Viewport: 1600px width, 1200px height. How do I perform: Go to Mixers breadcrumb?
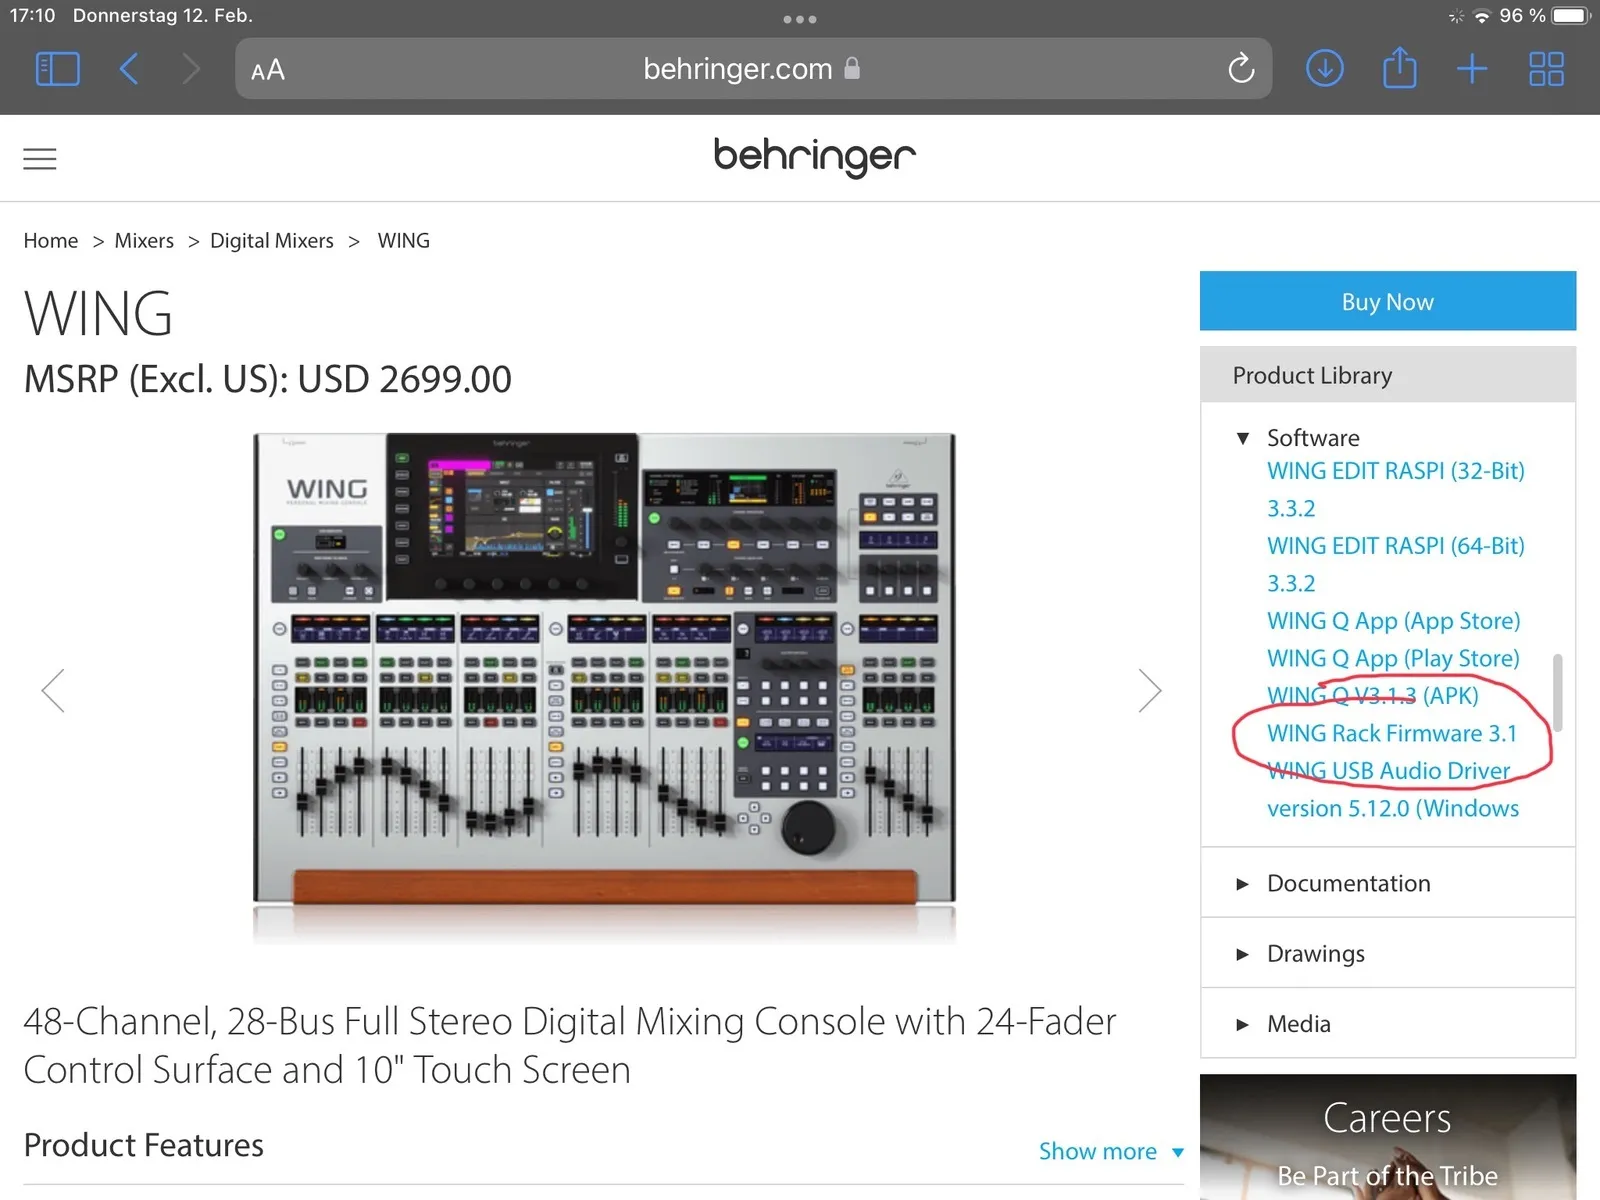pyautogui.click(x=144, y=241)
